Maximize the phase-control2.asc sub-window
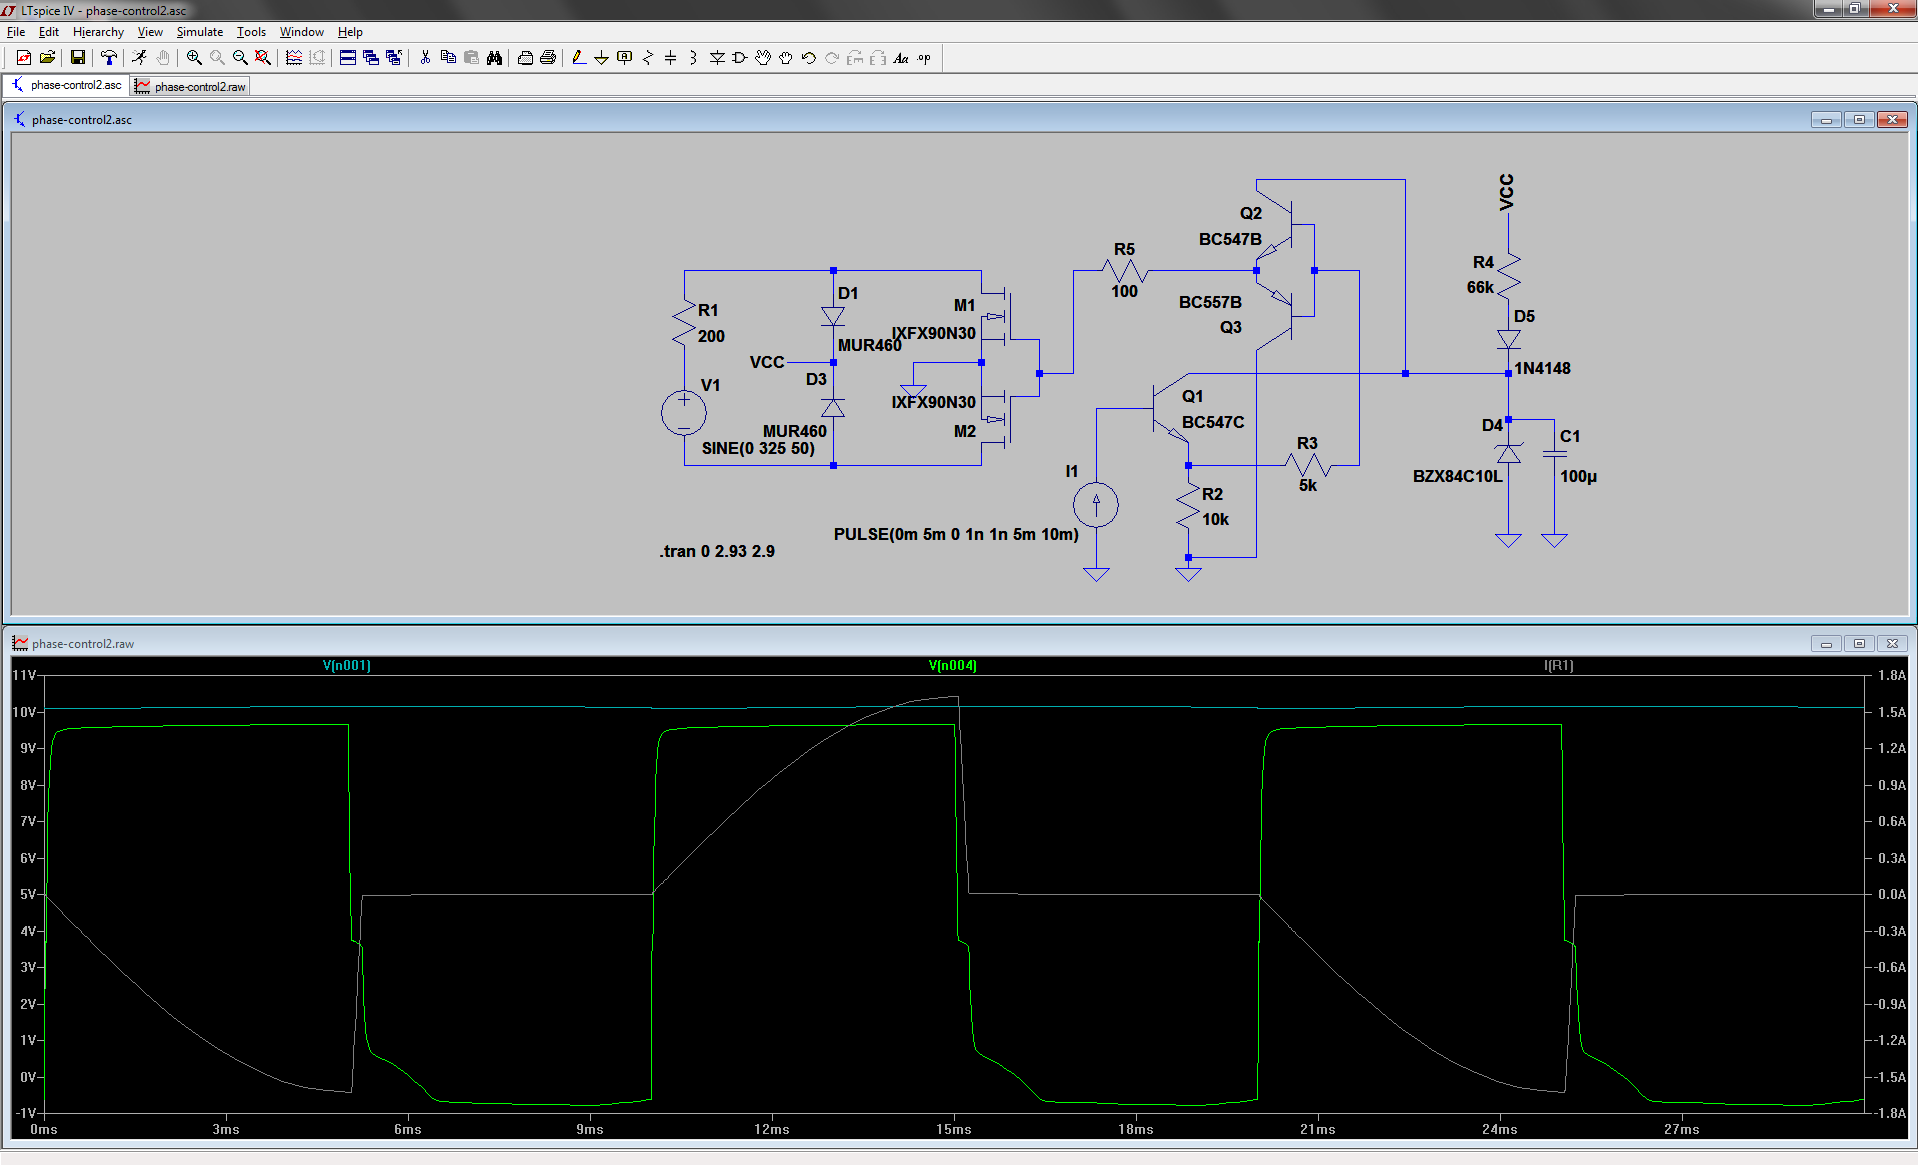1918x1165 pixels. point(1859,119)
